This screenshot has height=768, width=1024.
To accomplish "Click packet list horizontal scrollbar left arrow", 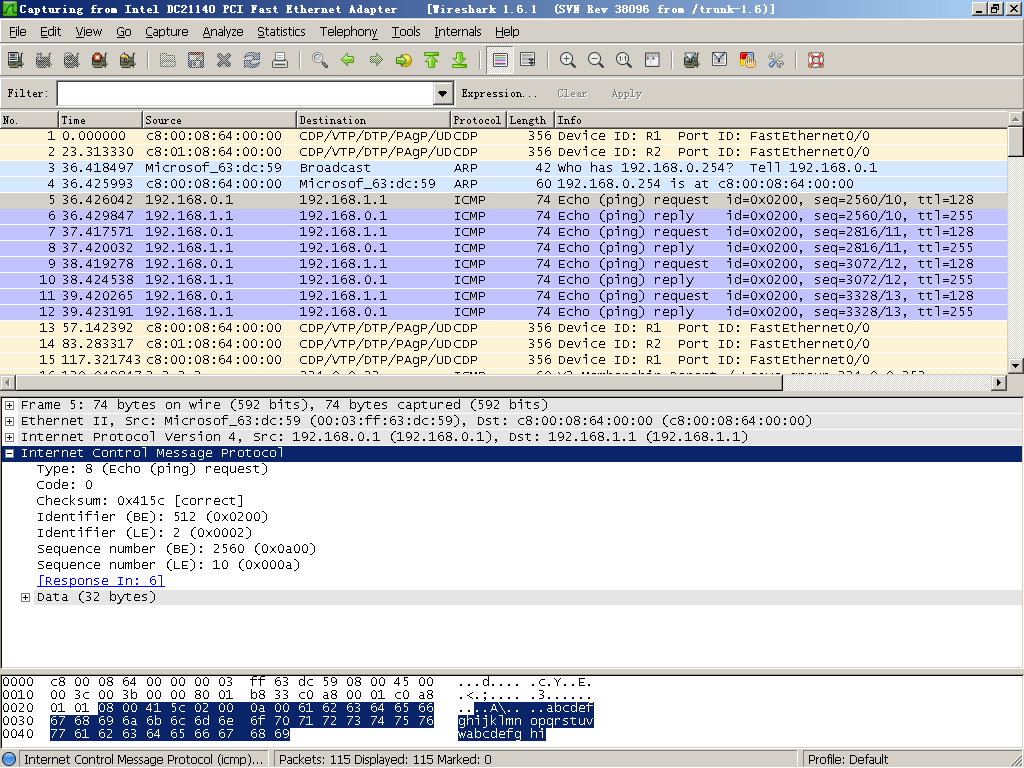I will pyautogui.click(x=7, y=383).
